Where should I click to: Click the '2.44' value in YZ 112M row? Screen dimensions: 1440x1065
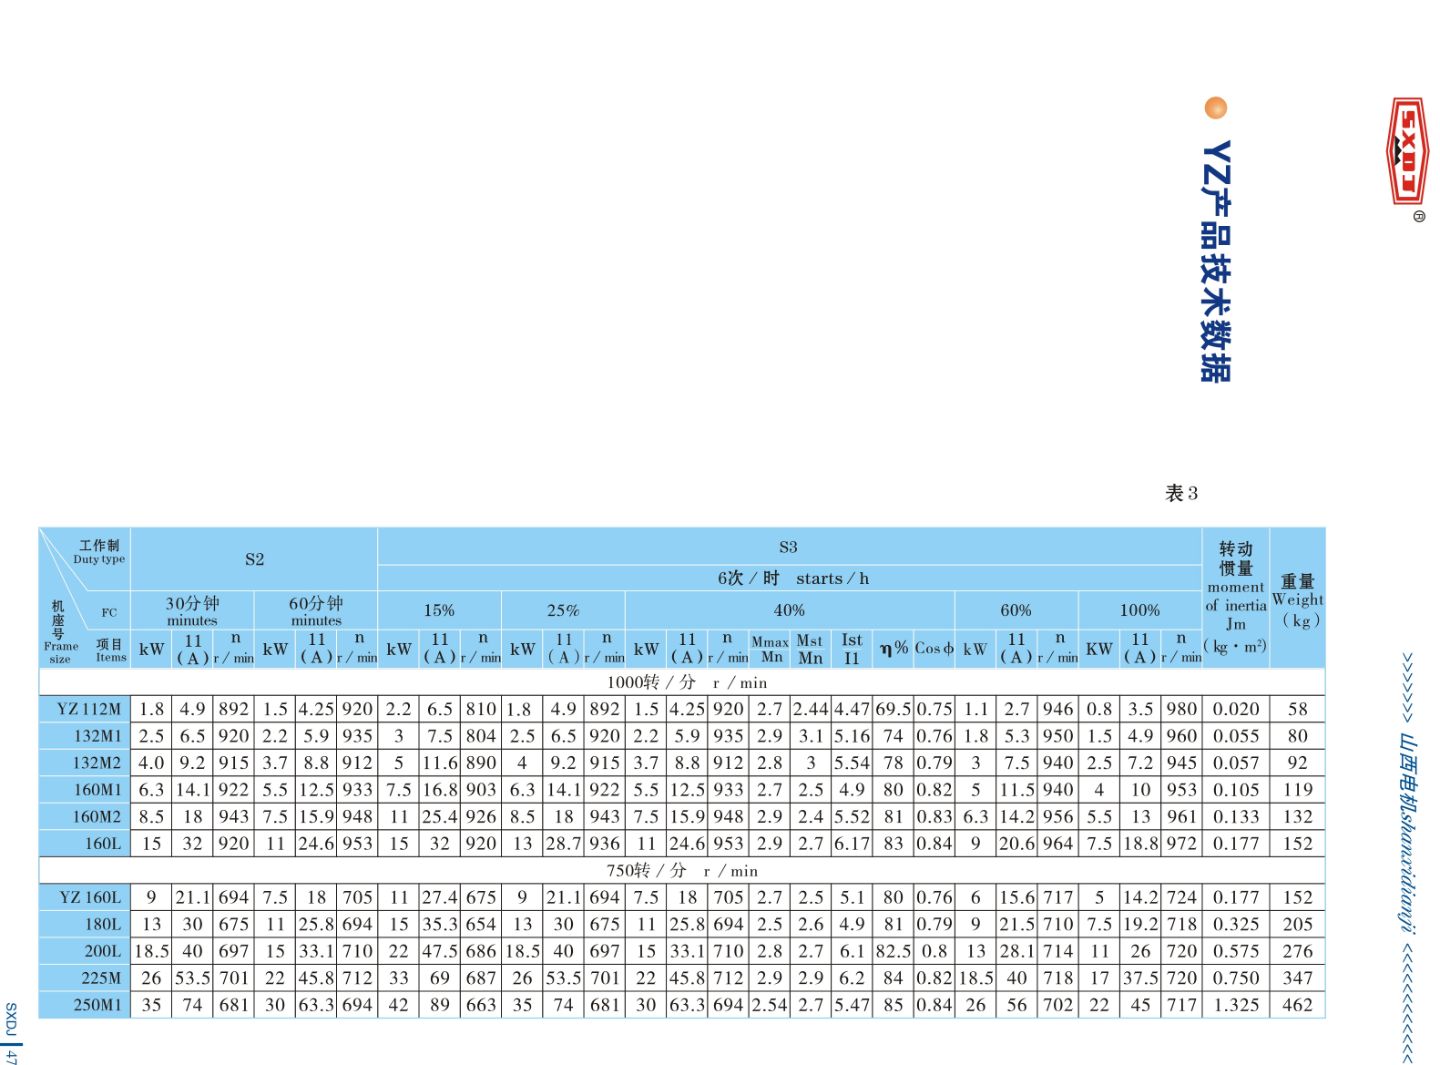coord(810,709)
